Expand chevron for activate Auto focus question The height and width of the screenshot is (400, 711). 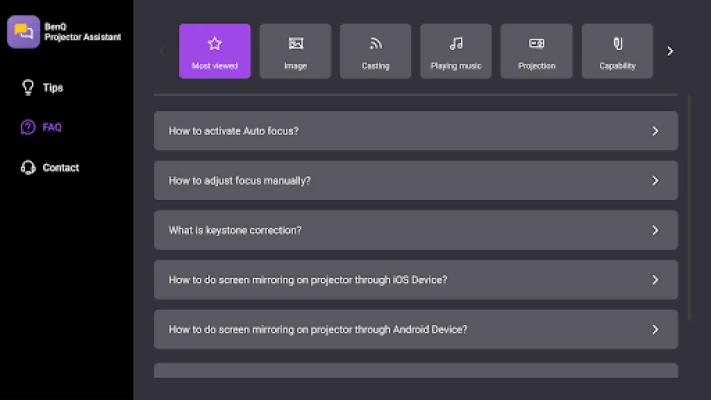(x=655, y=131)
